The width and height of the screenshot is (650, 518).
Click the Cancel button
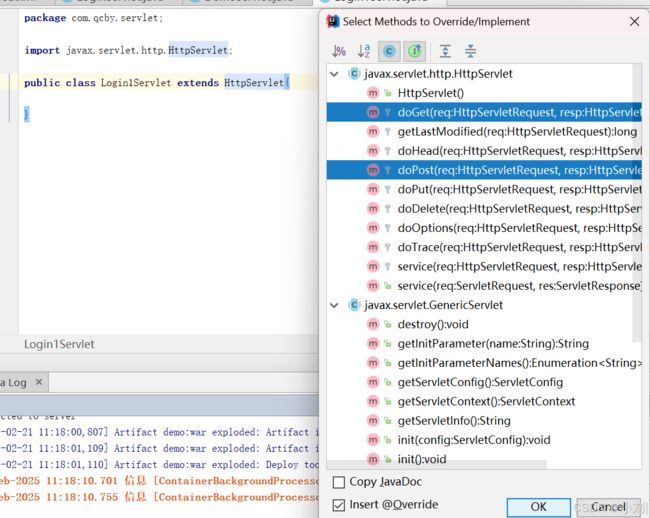pyautogui.click(x=608, y=507)
